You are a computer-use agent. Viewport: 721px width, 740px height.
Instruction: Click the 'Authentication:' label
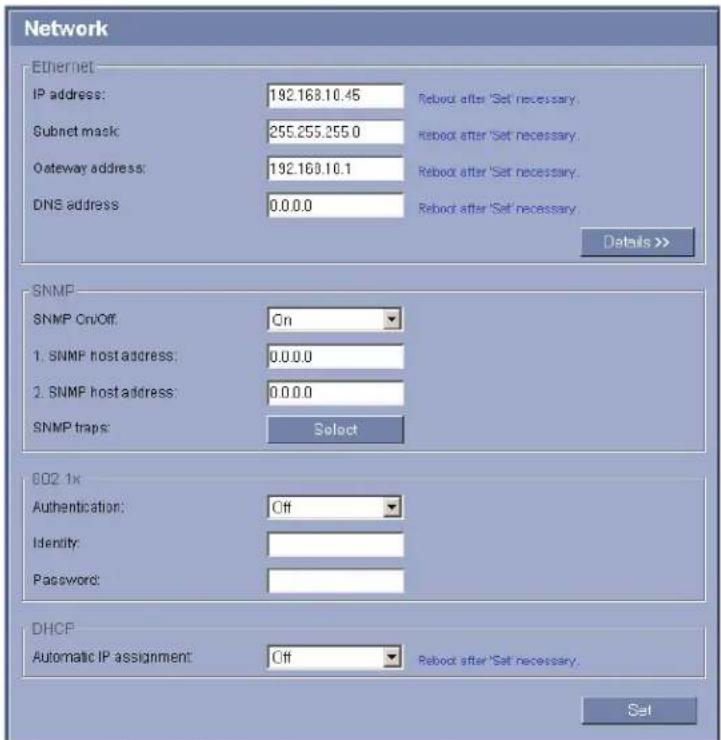[x=78, y=507]
